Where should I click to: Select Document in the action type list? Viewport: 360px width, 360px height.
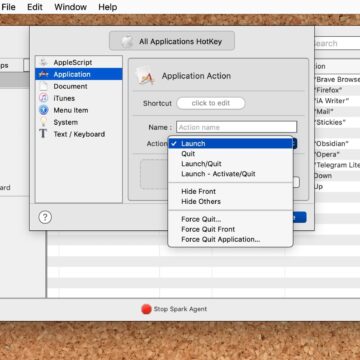click(x=79, y=86)
